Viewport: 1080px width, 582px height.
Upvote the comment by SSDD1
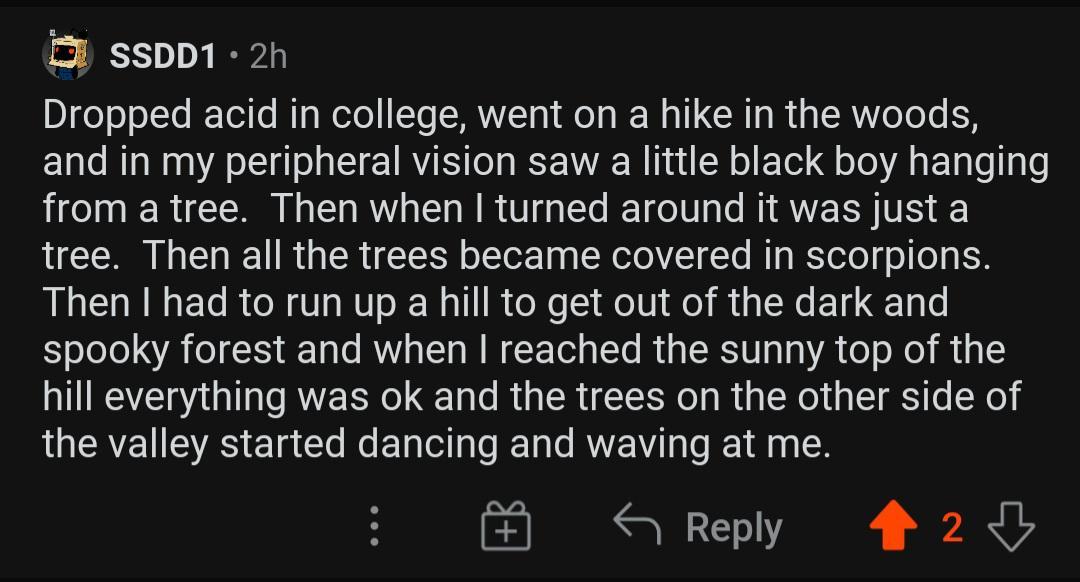(893, 527)
